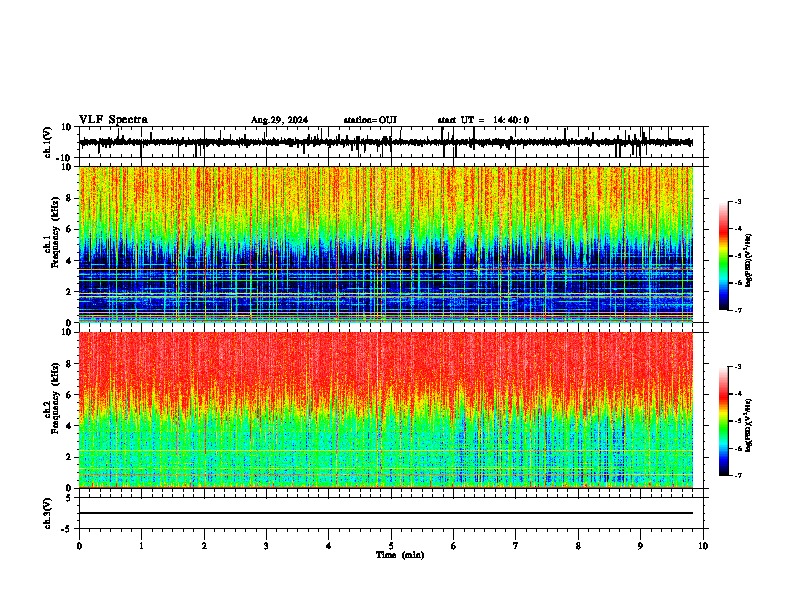Click the ch.1 spectrogram color scale bar
Image resolution: width=792 pixels, height=612 pixels.
coord(723,256)
